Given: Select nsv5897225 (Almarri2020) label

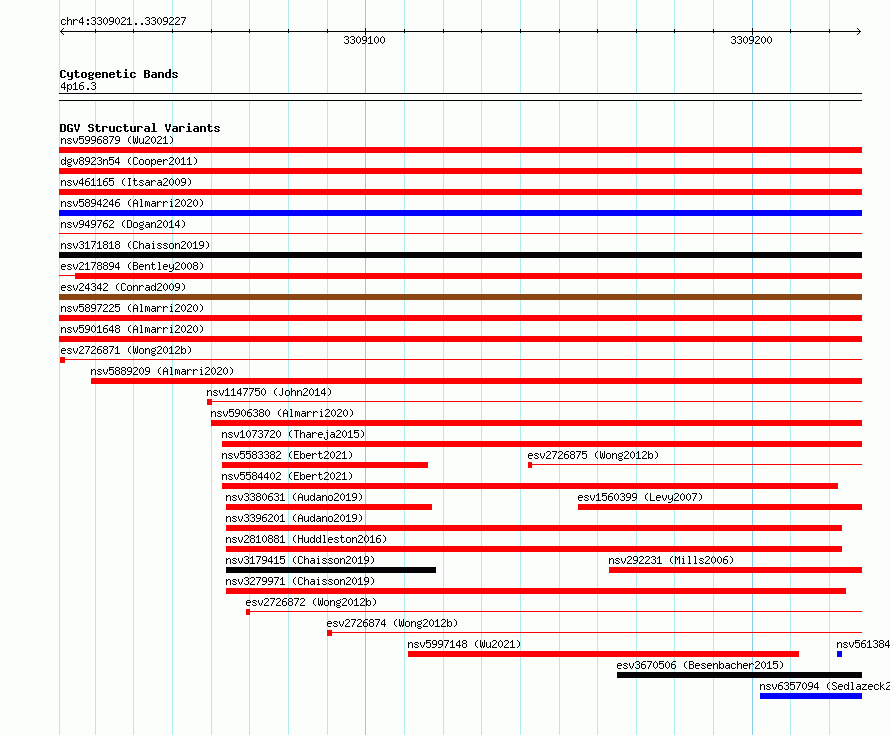Looking at the screenshot, I should click(132, 308).
